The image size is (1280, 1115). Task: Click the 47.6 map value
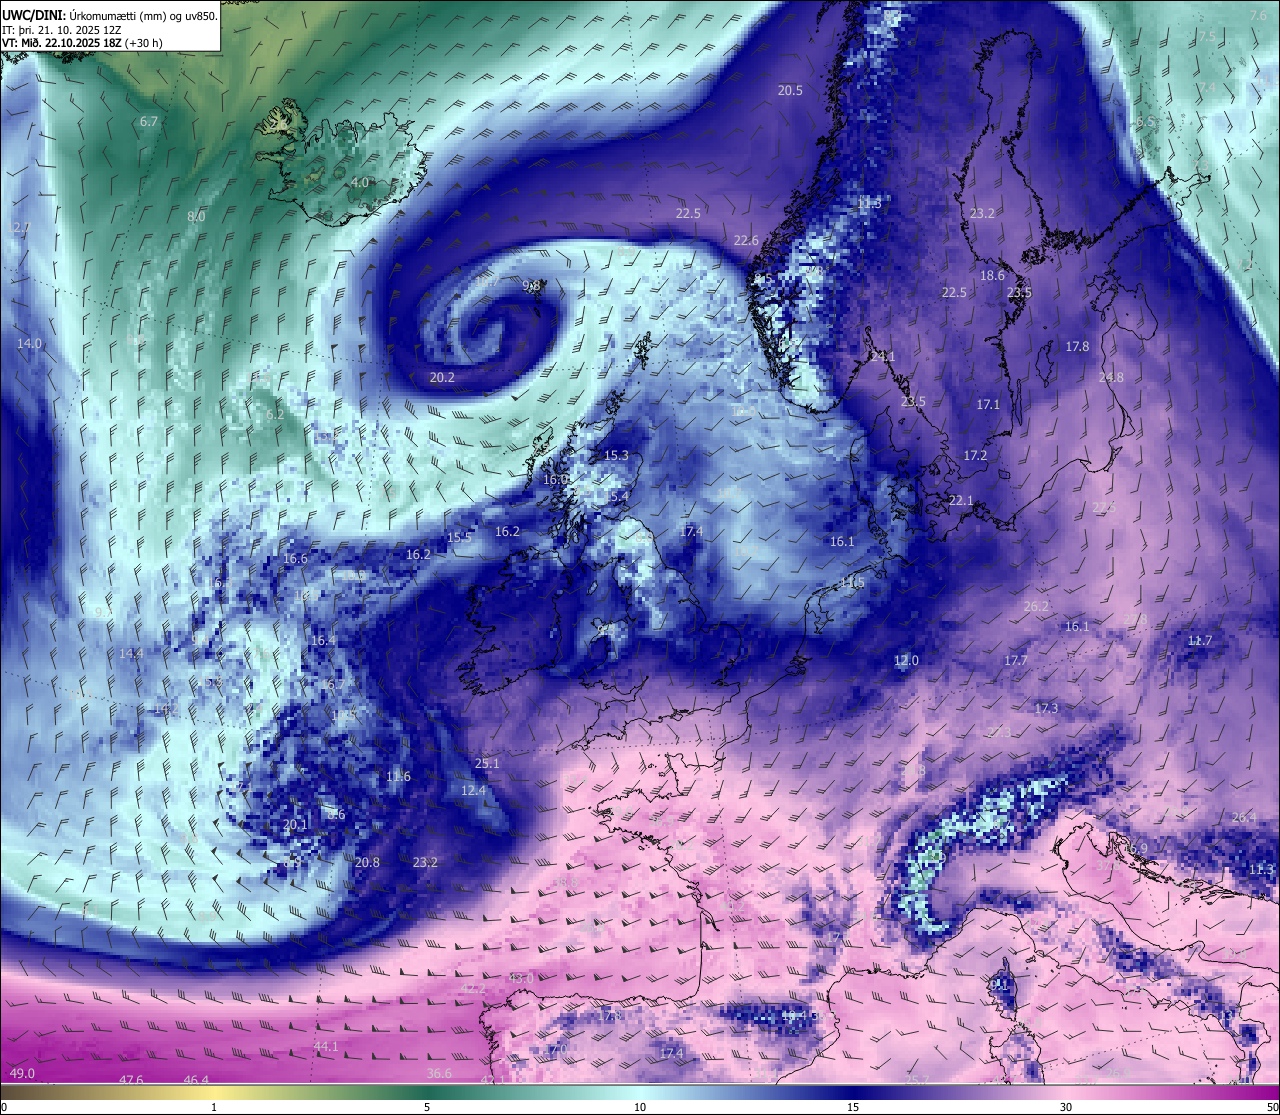tap(131, 1080)
